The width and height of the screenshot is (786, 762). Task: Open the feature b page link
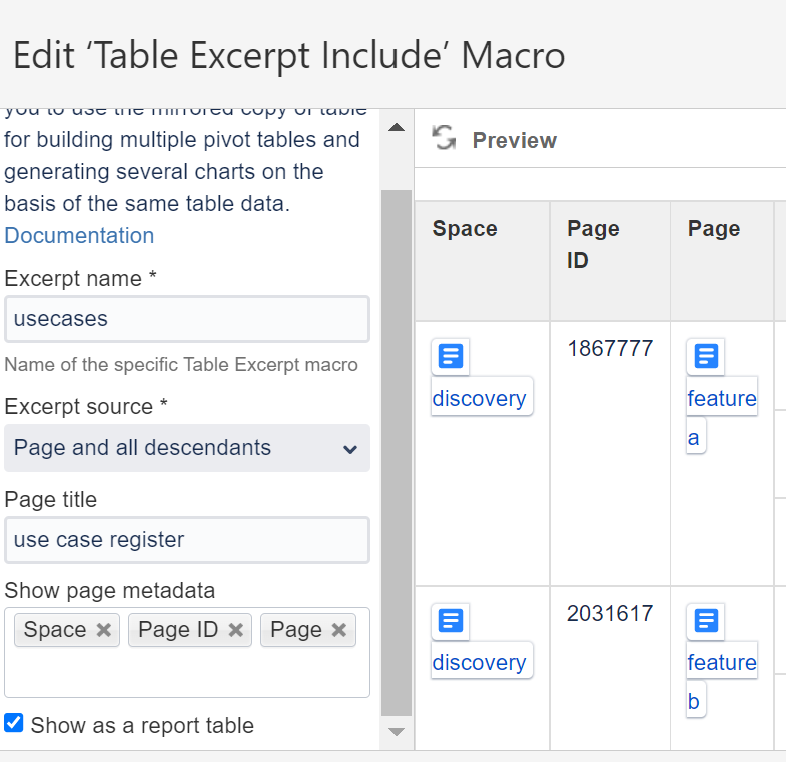721,663
